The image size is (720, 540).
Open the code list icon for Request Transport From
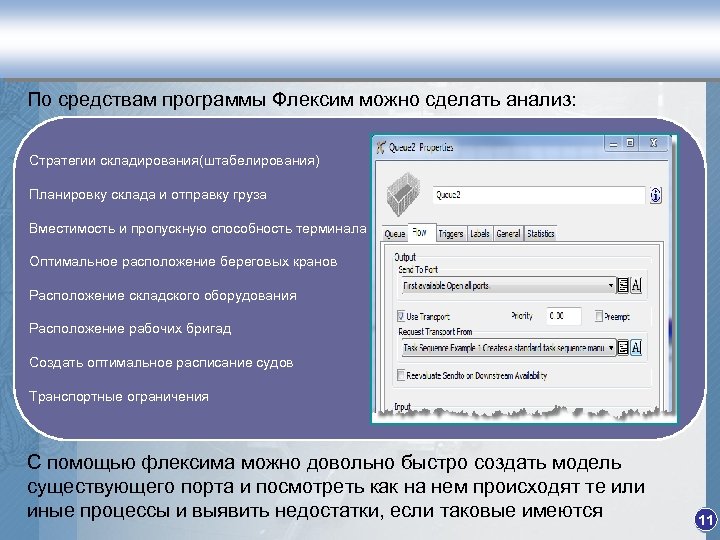point(623,348)
